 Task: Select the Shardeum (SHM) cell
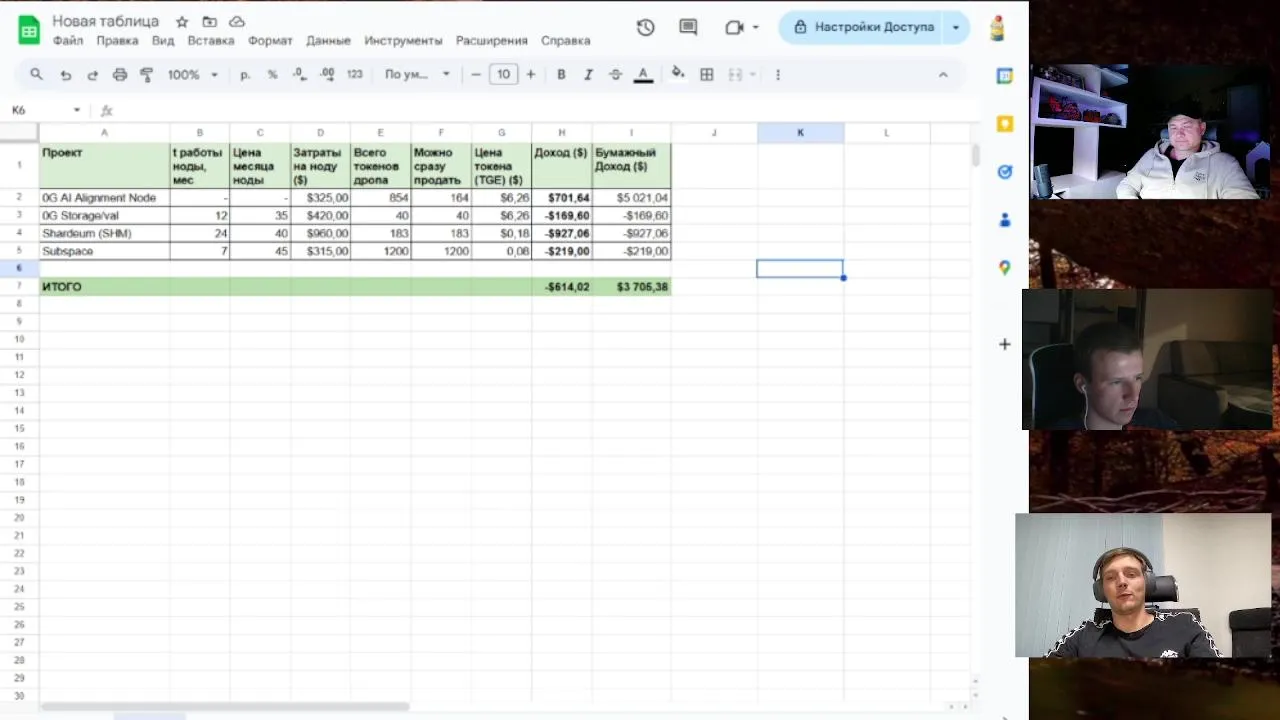104,233
